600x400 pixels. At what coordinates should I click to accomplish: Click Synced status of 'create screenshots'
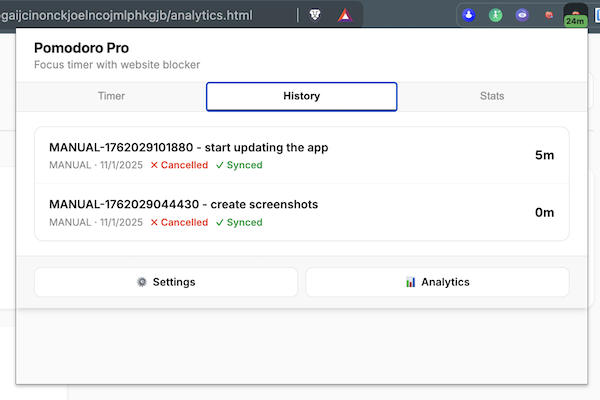point(239,222)
